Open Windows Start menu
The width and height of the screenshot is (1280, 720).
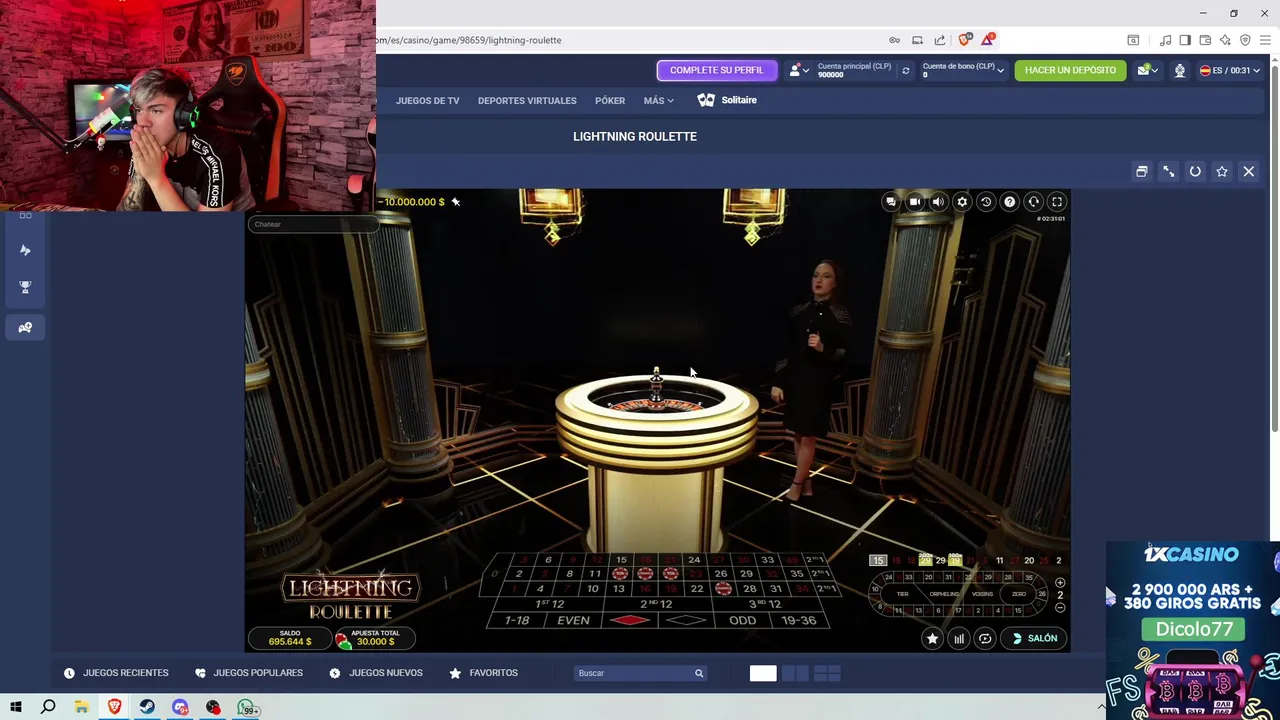coord(16,707)
